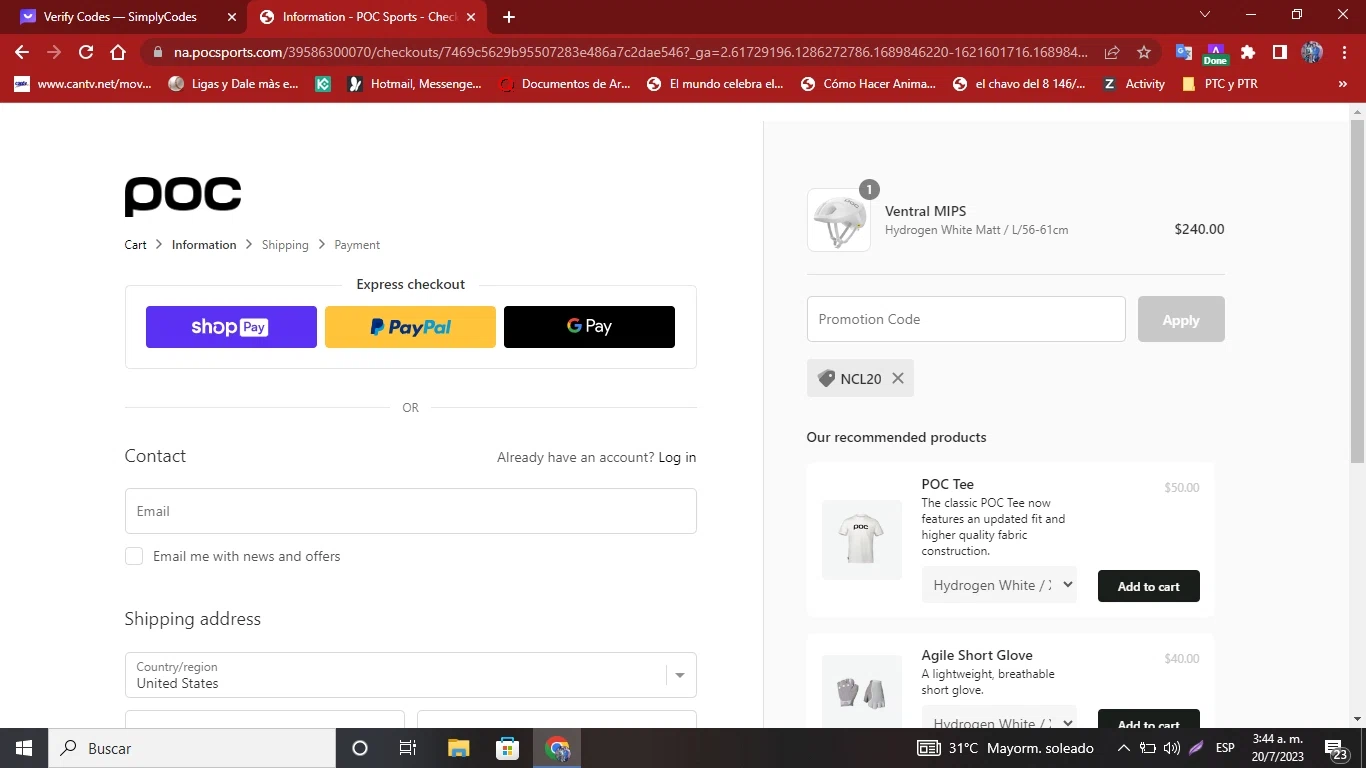The width and height of the screenshot is (1366, 768).
Task: Click the Chrome taskbar icon
Action: (x=557, y=748)
